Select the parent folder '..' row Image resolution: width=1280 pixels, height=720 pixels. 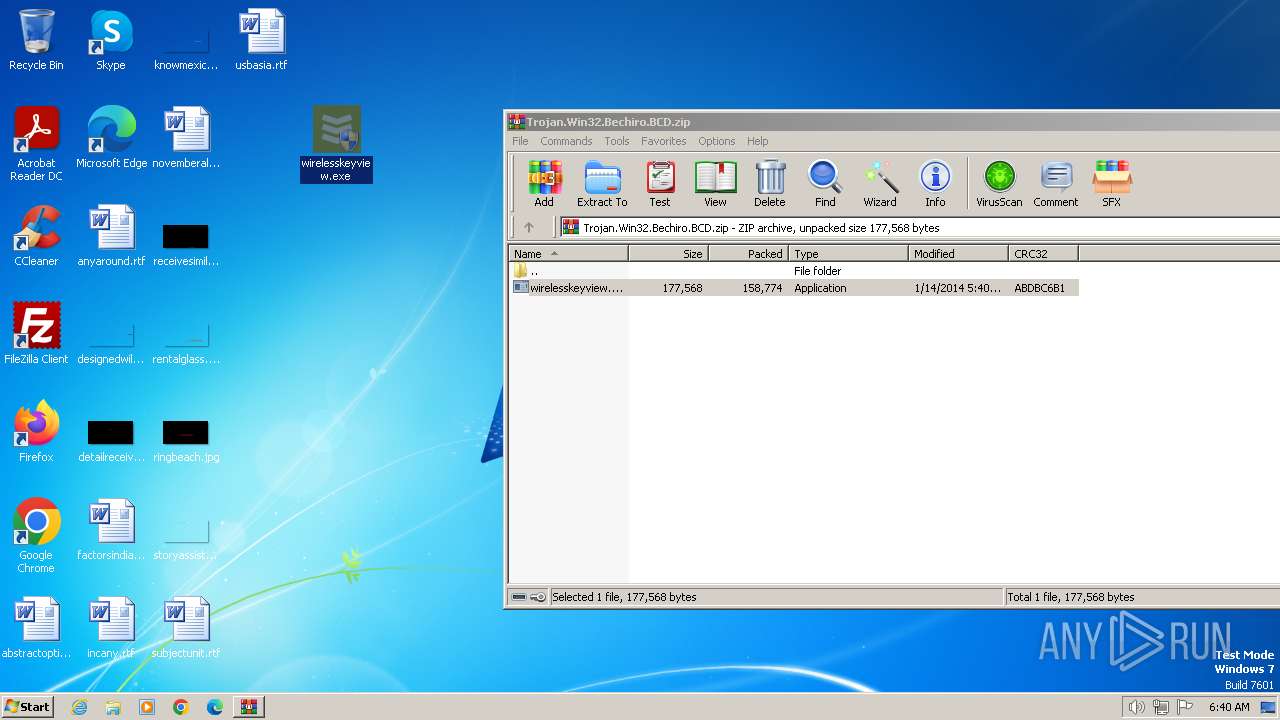(x=794, y=271)
